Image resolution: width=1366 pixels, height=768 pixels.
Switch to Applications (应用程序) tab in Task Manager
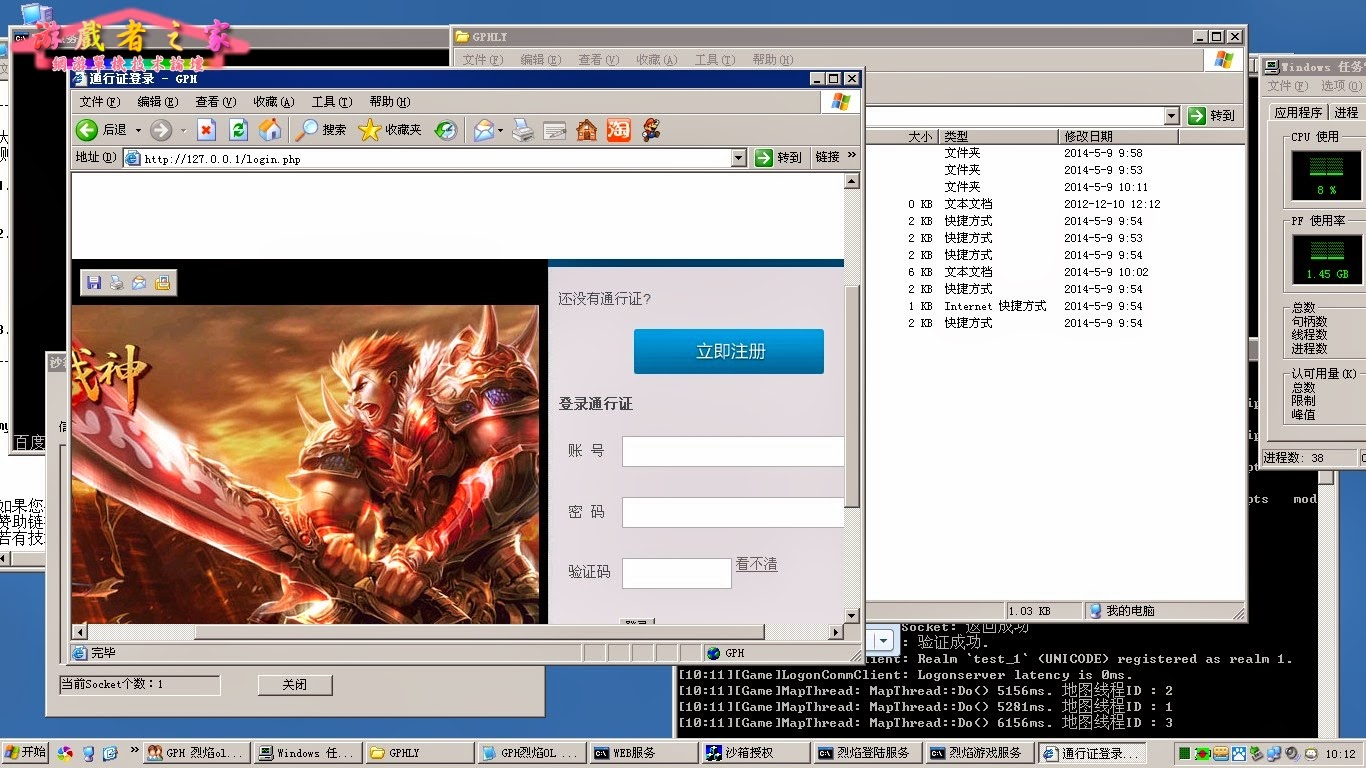1298,113
